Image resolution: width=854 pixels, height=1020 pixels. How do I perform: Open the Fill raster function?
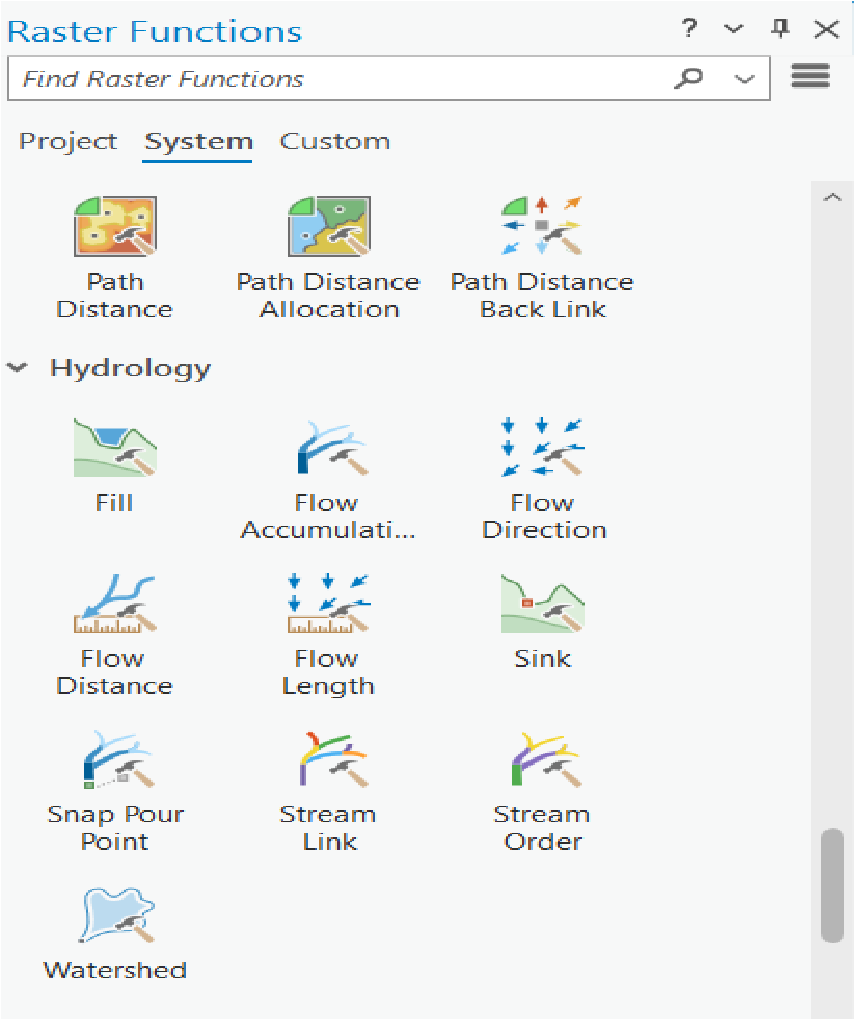coord(115,448)
